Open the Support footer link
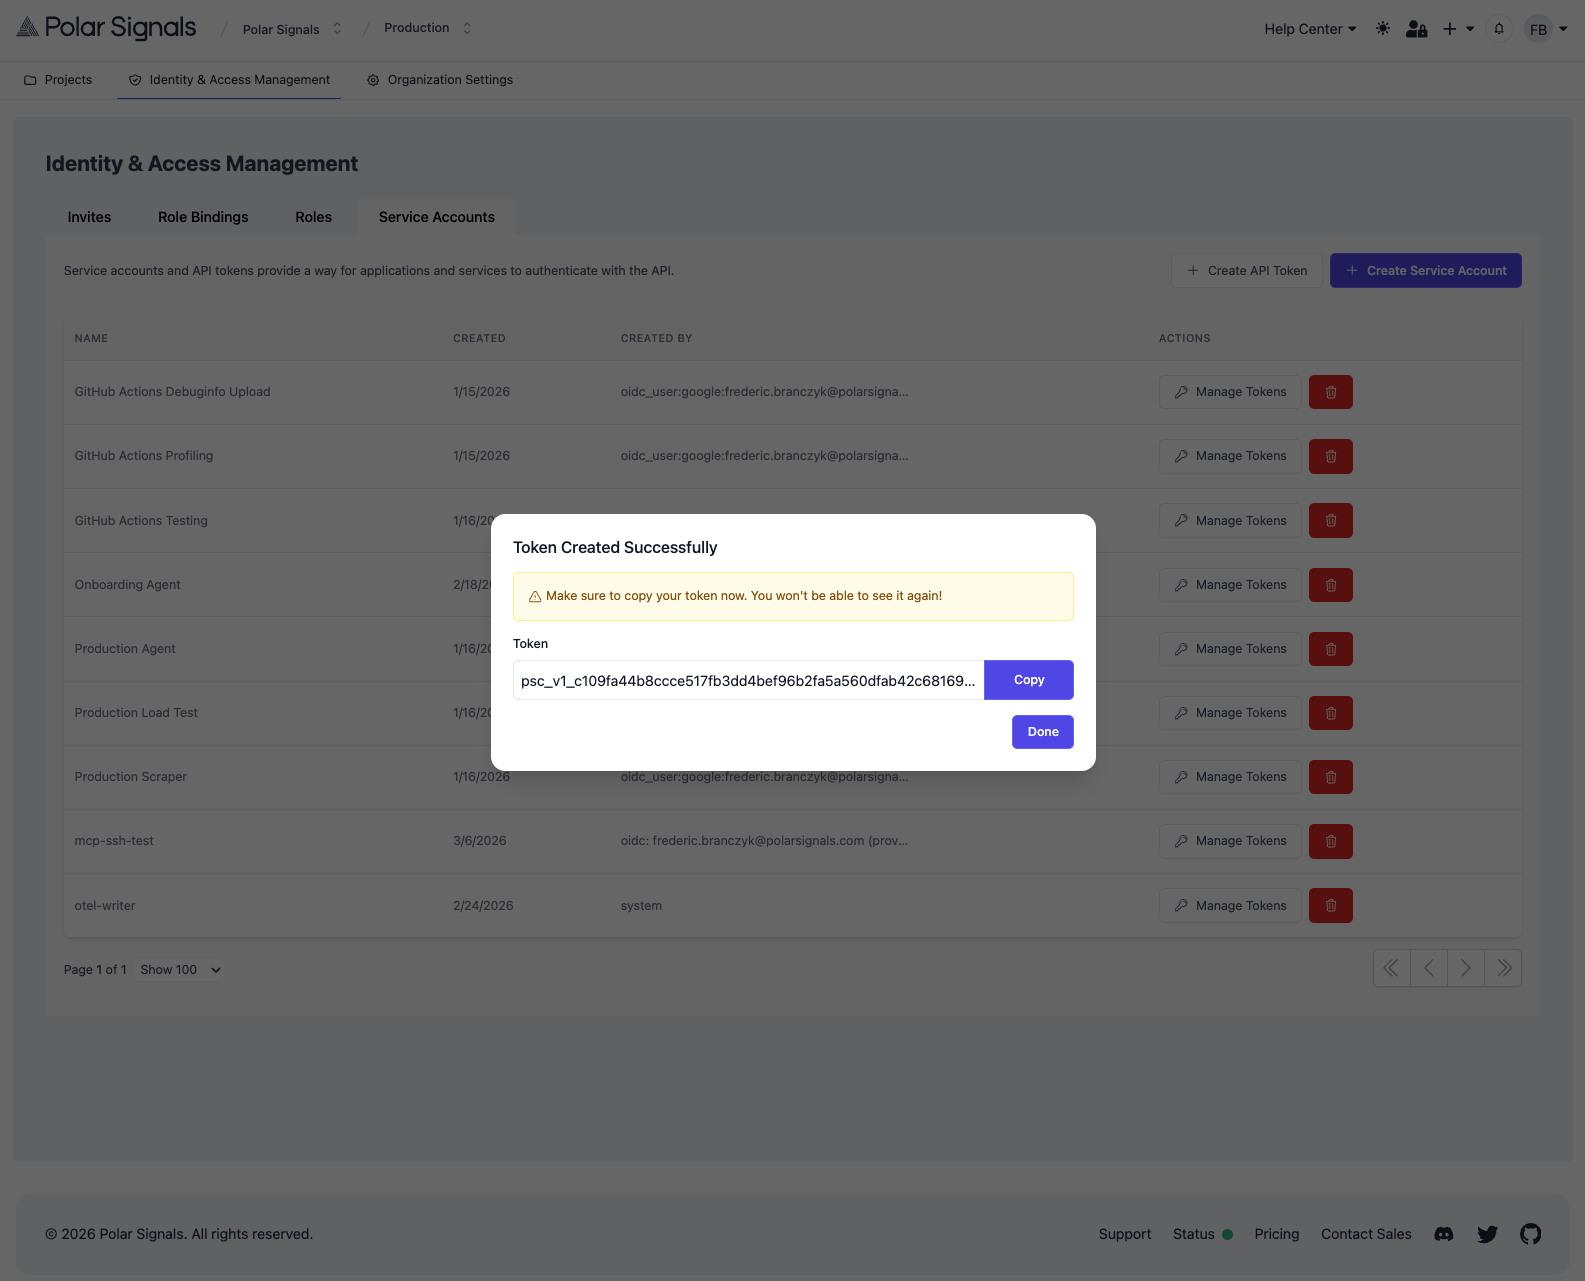Viewport: 1585px width, 1281px height. 1125,1234
